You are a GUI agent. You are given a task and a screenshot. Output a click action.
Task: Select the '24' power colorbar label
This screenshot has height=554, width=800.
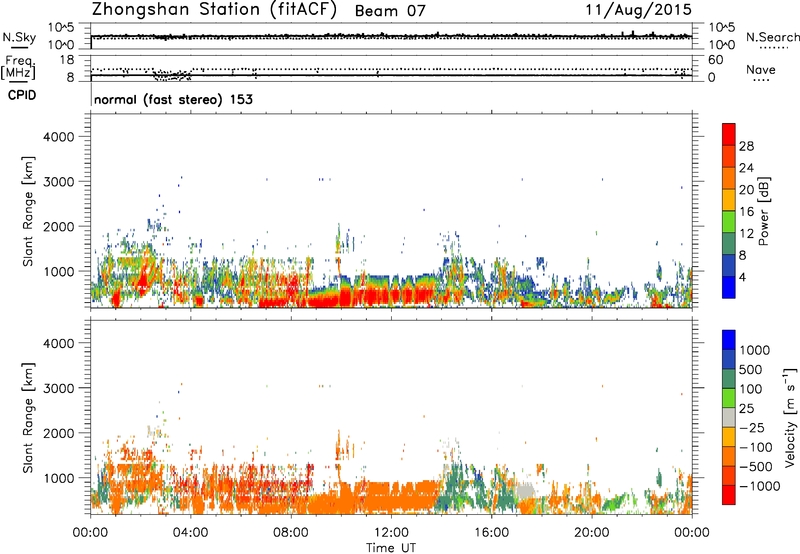(746, 168)
